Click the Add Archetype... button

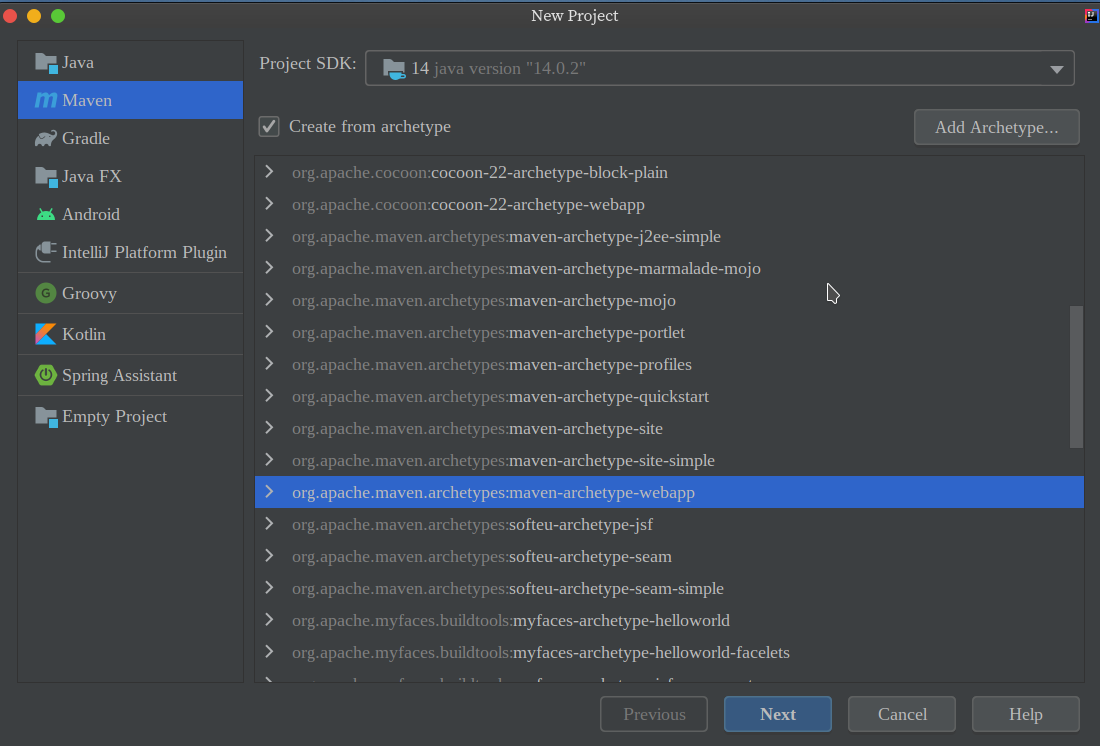[996, 127]
